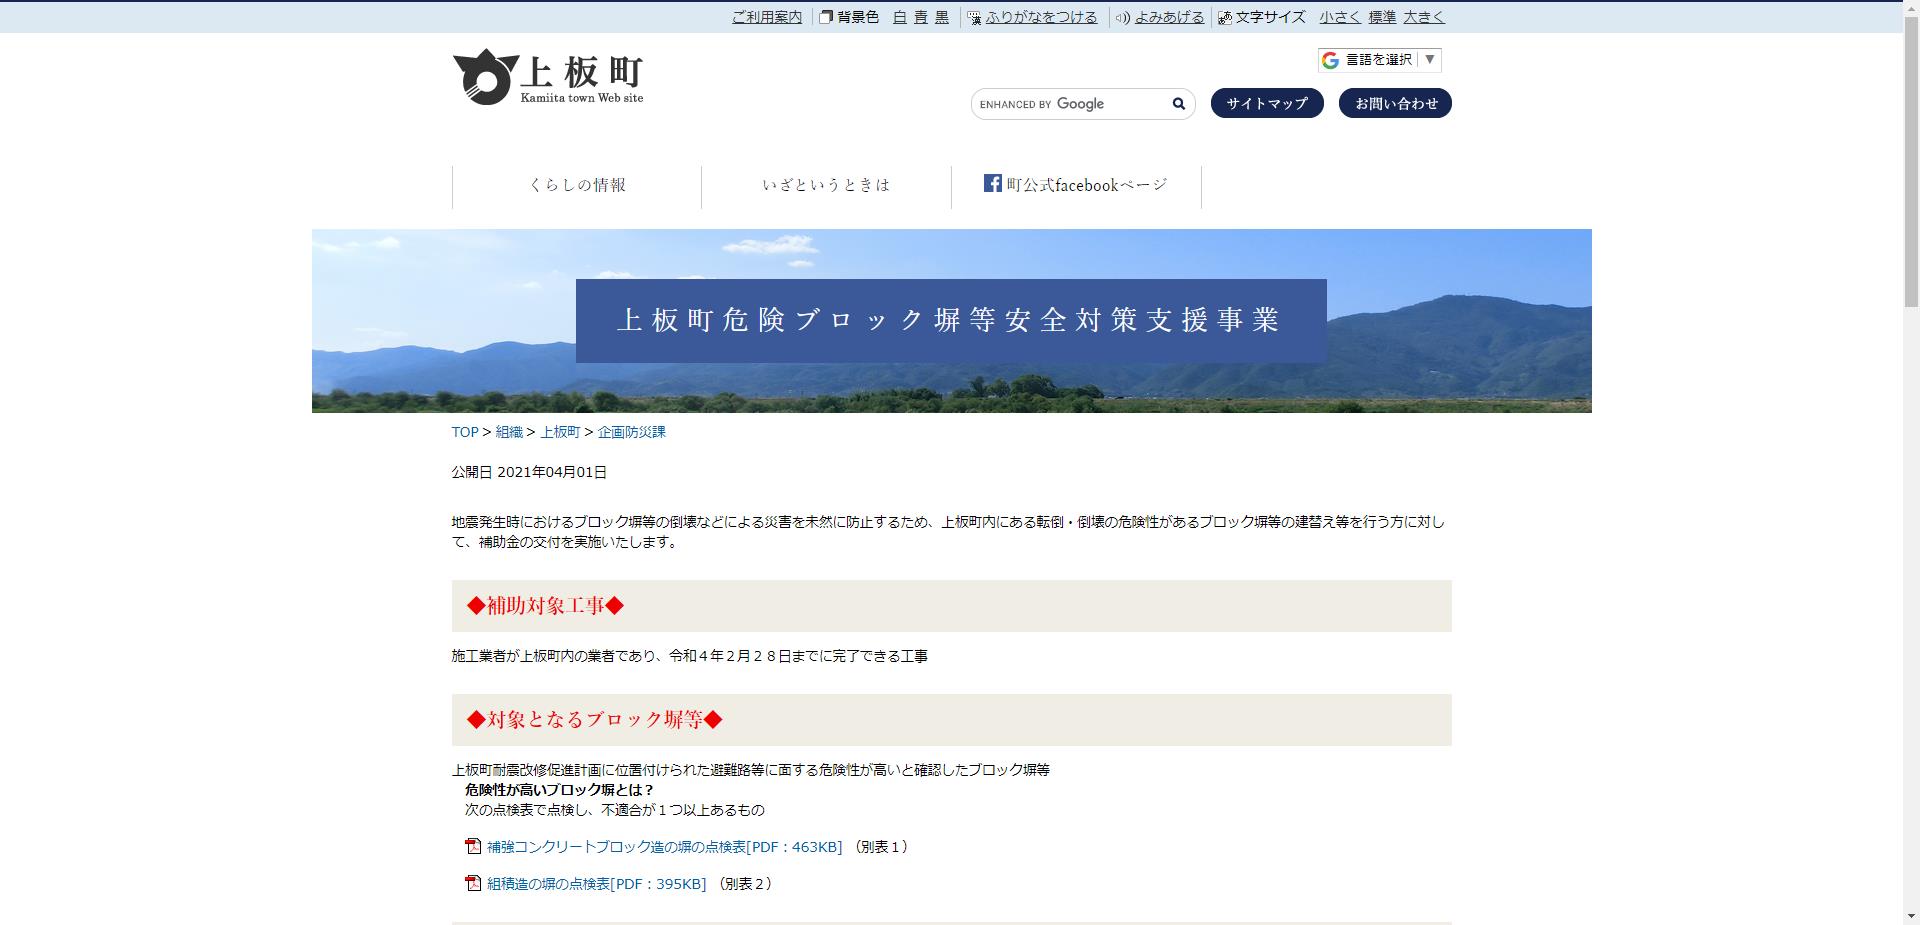Screen dimensions: 1920x925
Task: Click the 背景色 background color icon
Action: tap(824, 16)
